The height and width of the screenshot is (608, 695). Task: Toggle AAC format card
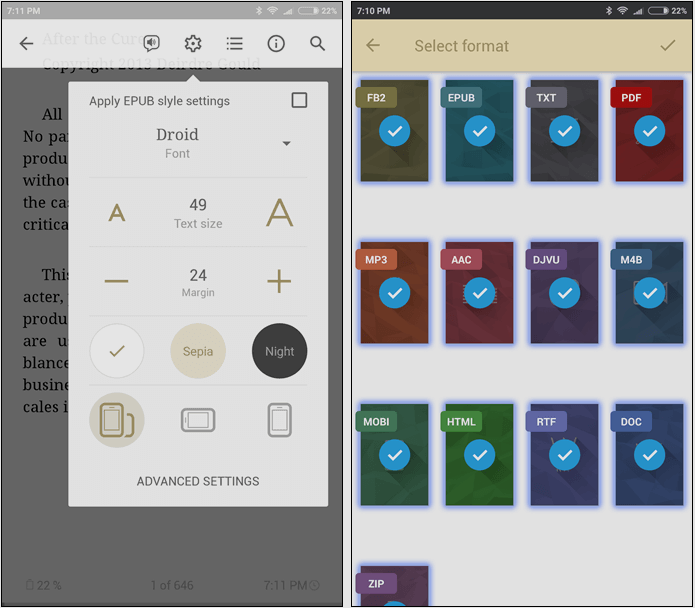pyautogui.click(x=480, y=292)
